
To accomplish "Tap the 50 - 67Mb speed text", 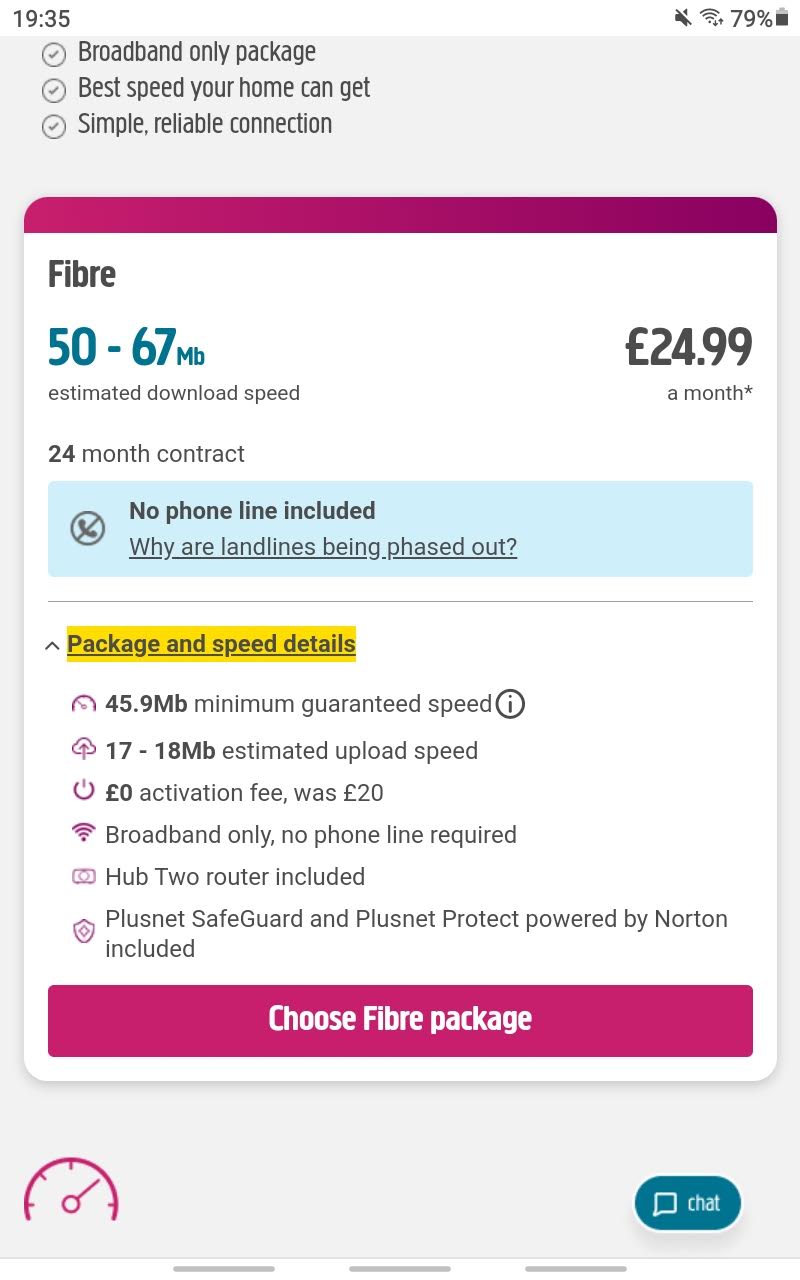I will click(126, 350).
